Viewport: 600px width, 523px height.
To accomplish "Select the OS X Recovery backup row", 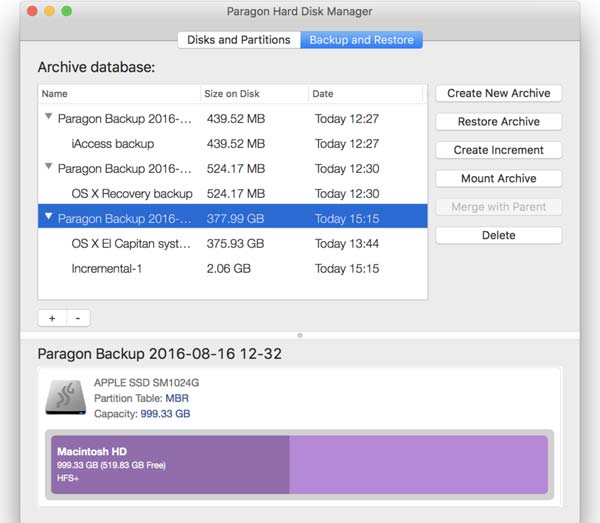I will coord(233,194).
